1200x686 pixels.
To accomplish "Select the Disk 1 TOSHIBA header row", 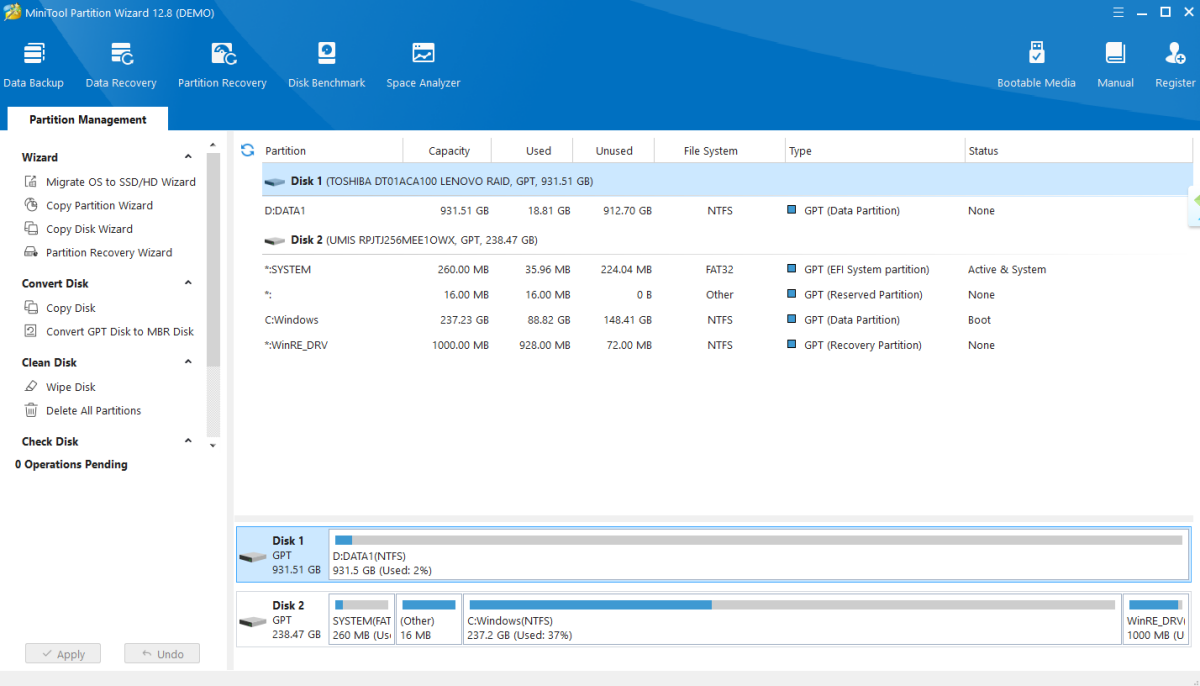I will click(727, 181).
